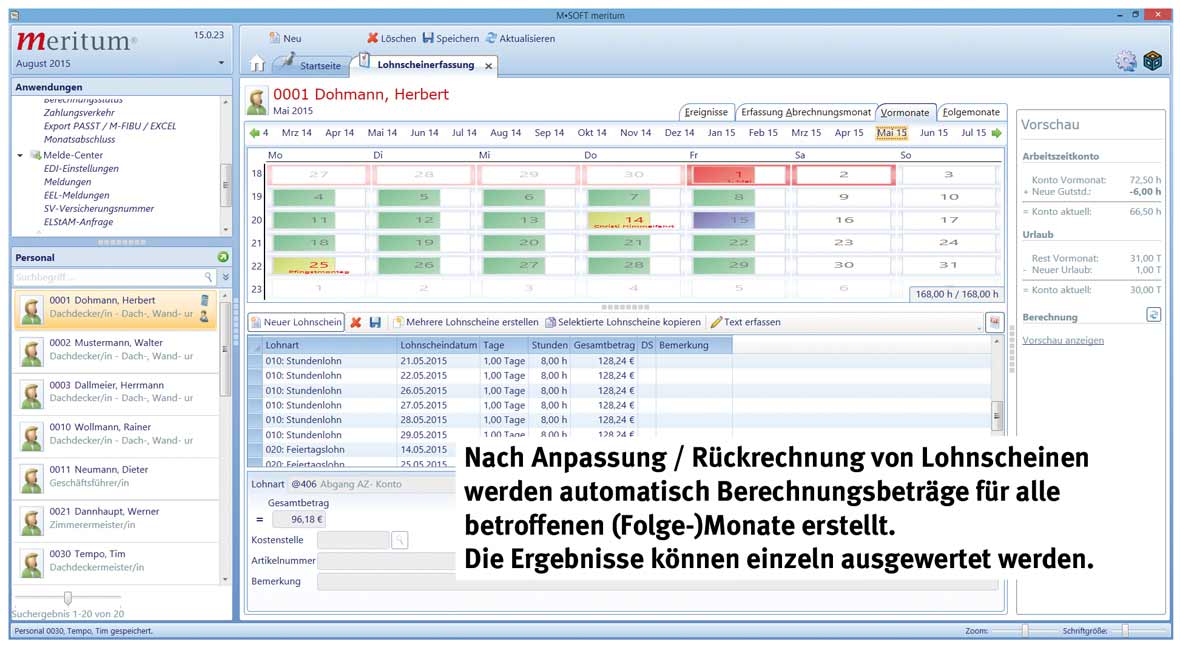Screen dimensions: 1180x650
Task: Click the refresh icon beside Berechnung
Action: tap(1153, 315)
